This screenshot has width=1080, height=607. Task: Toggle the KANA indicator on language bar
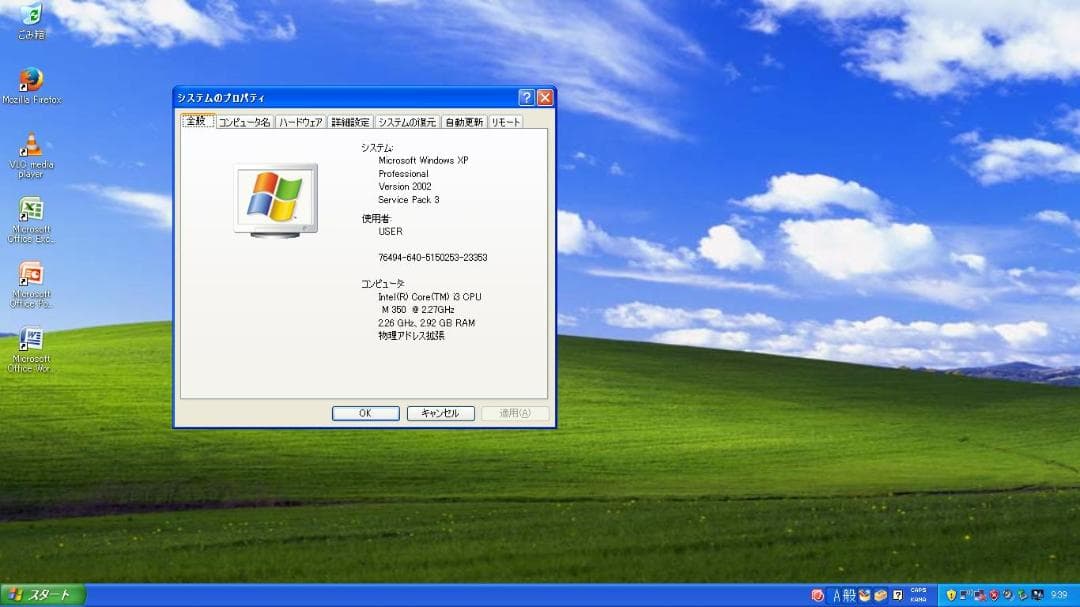(919, 600)
